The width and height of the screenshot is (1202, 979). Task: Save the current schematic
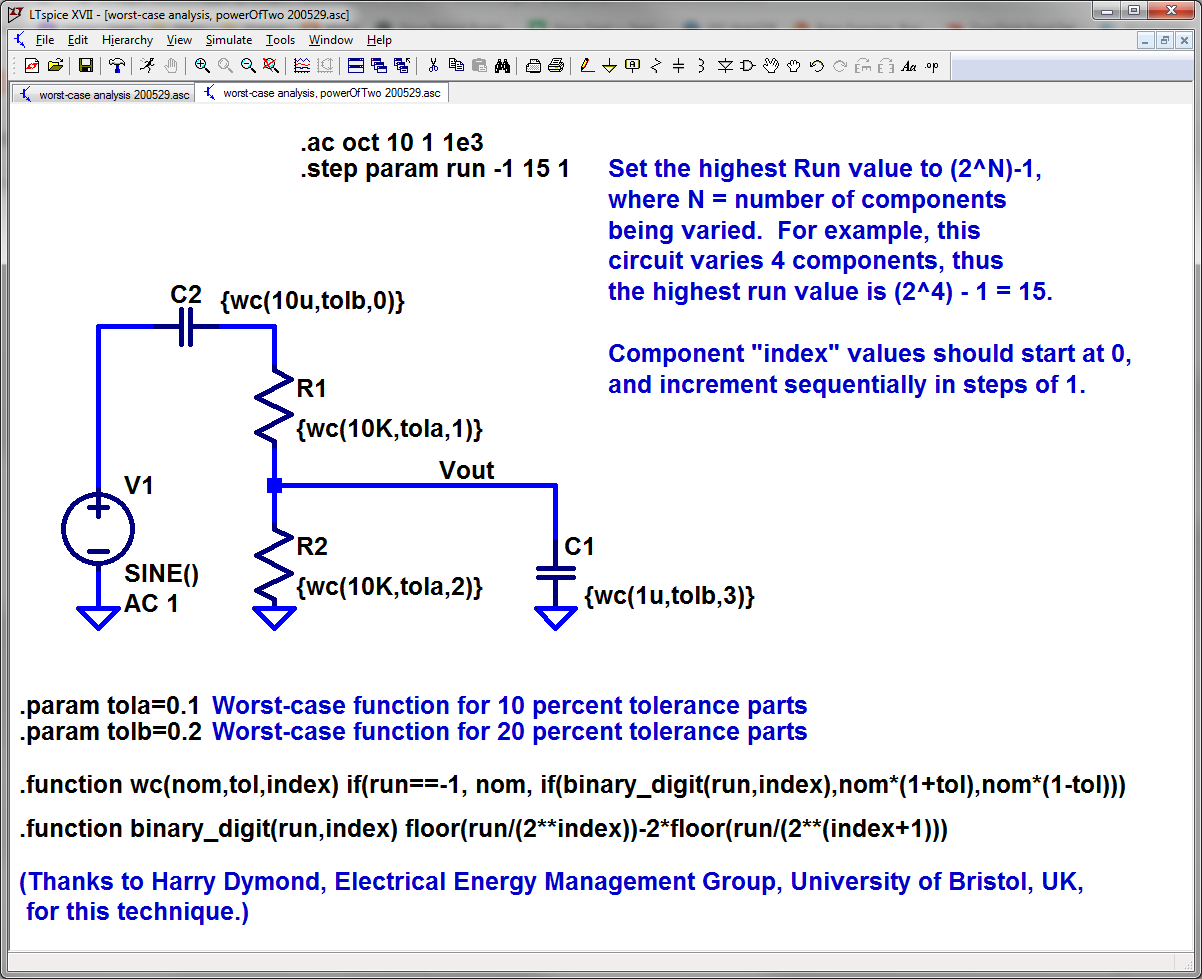86,67
